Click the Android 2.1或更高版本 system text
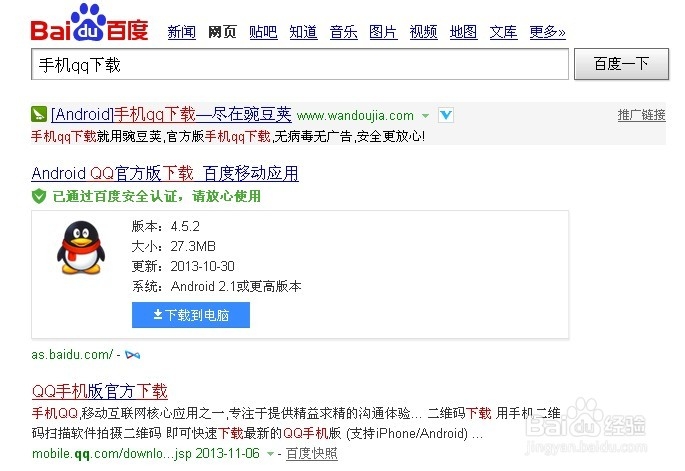This screenshot has height=471, width=685. [236, 287]
